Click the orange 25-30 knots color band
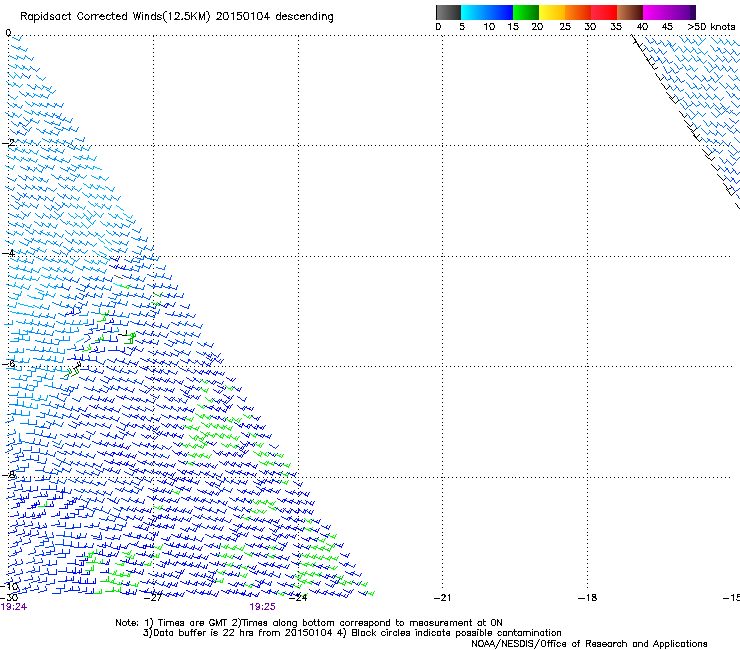 point(578,12)
